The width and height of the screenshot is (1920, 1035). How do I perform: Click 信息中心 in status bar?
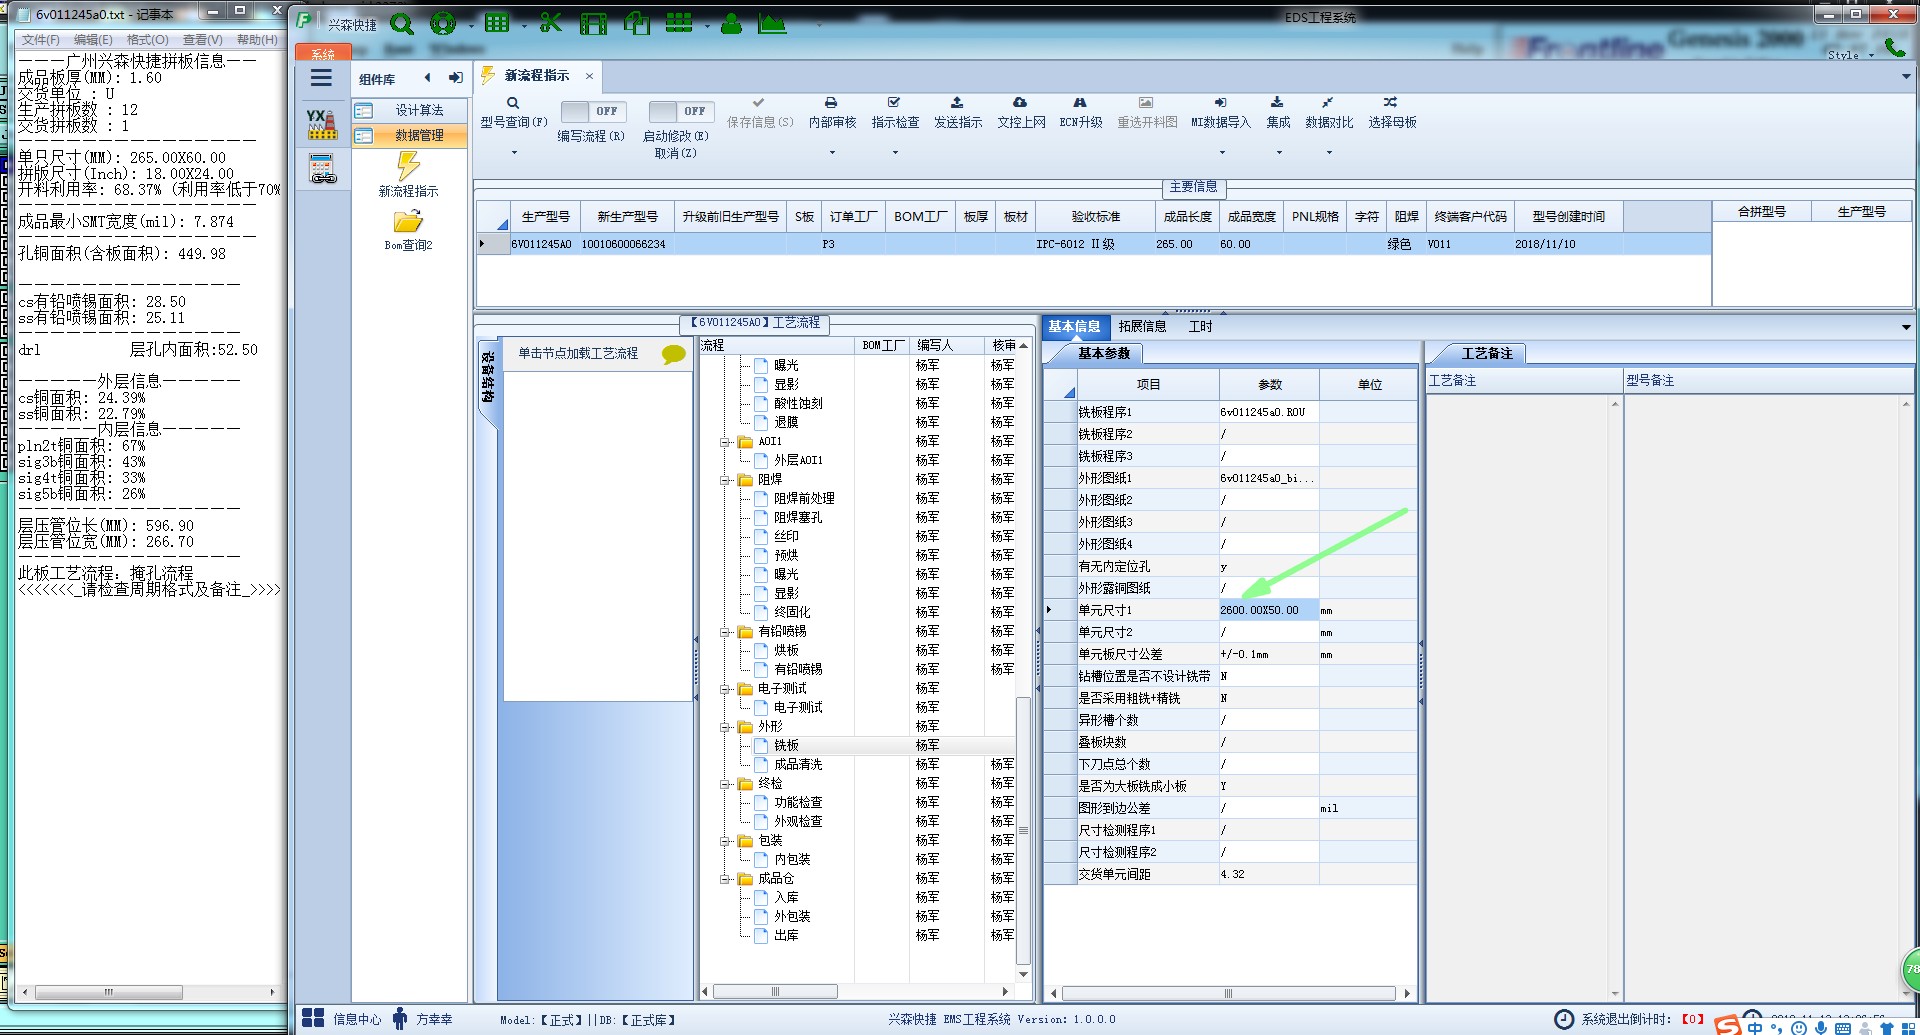342,1019
